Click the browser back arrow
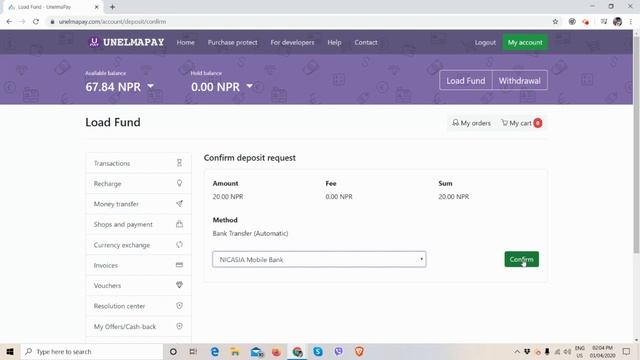 point(9,22)
